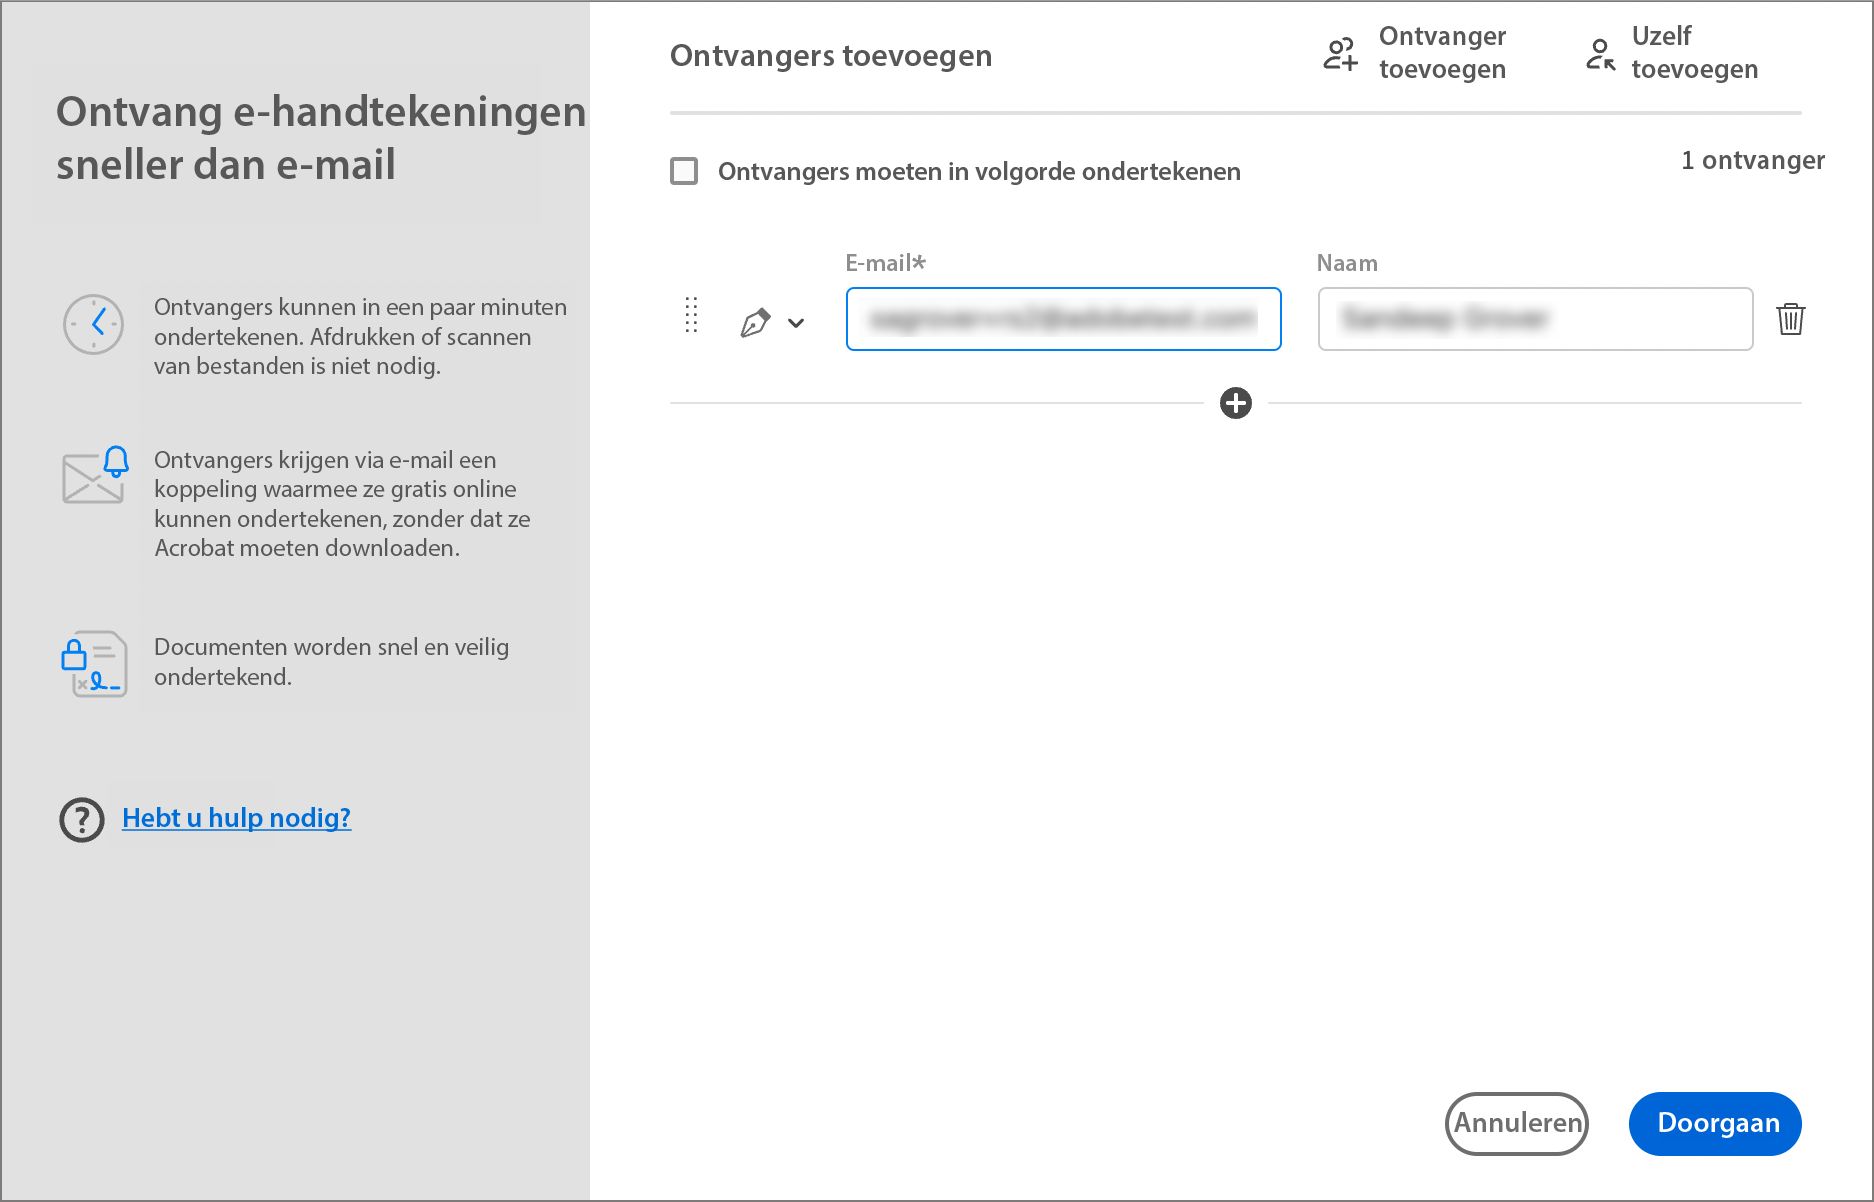Click the Annuleren button
Viewport: 1874px width, 1202px height.
[1516, 1123]
